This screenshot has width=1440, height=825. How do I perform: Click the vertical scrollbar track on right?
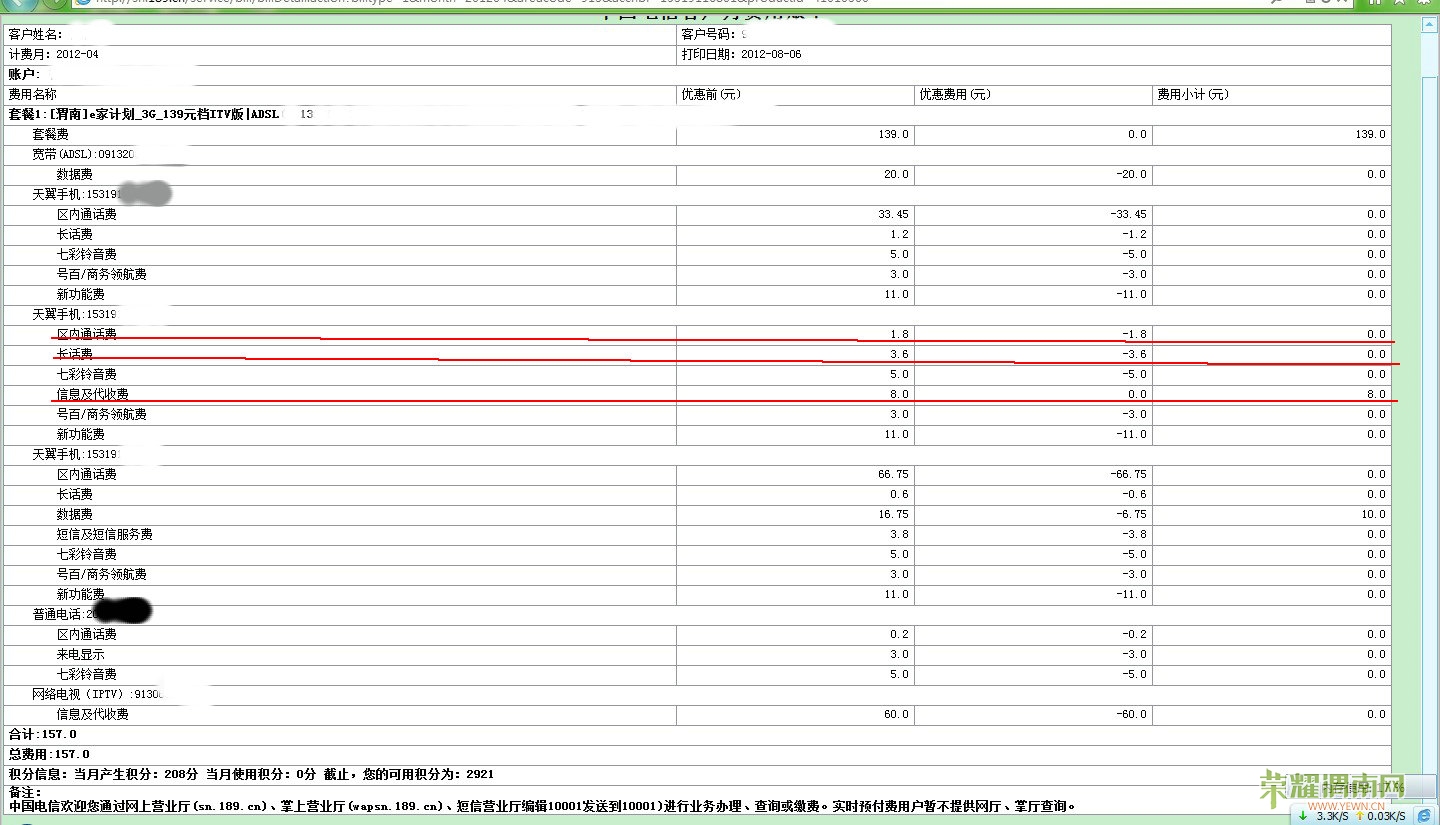point(1431,400)
